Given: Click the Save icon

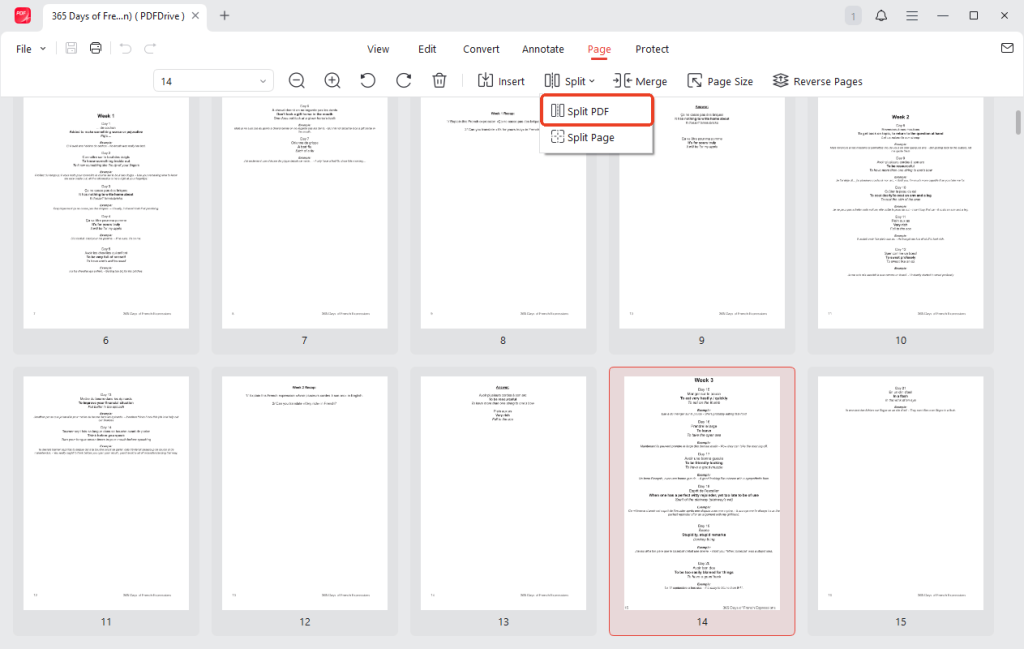Looking at the screenshot, I should tap(70, 48).
